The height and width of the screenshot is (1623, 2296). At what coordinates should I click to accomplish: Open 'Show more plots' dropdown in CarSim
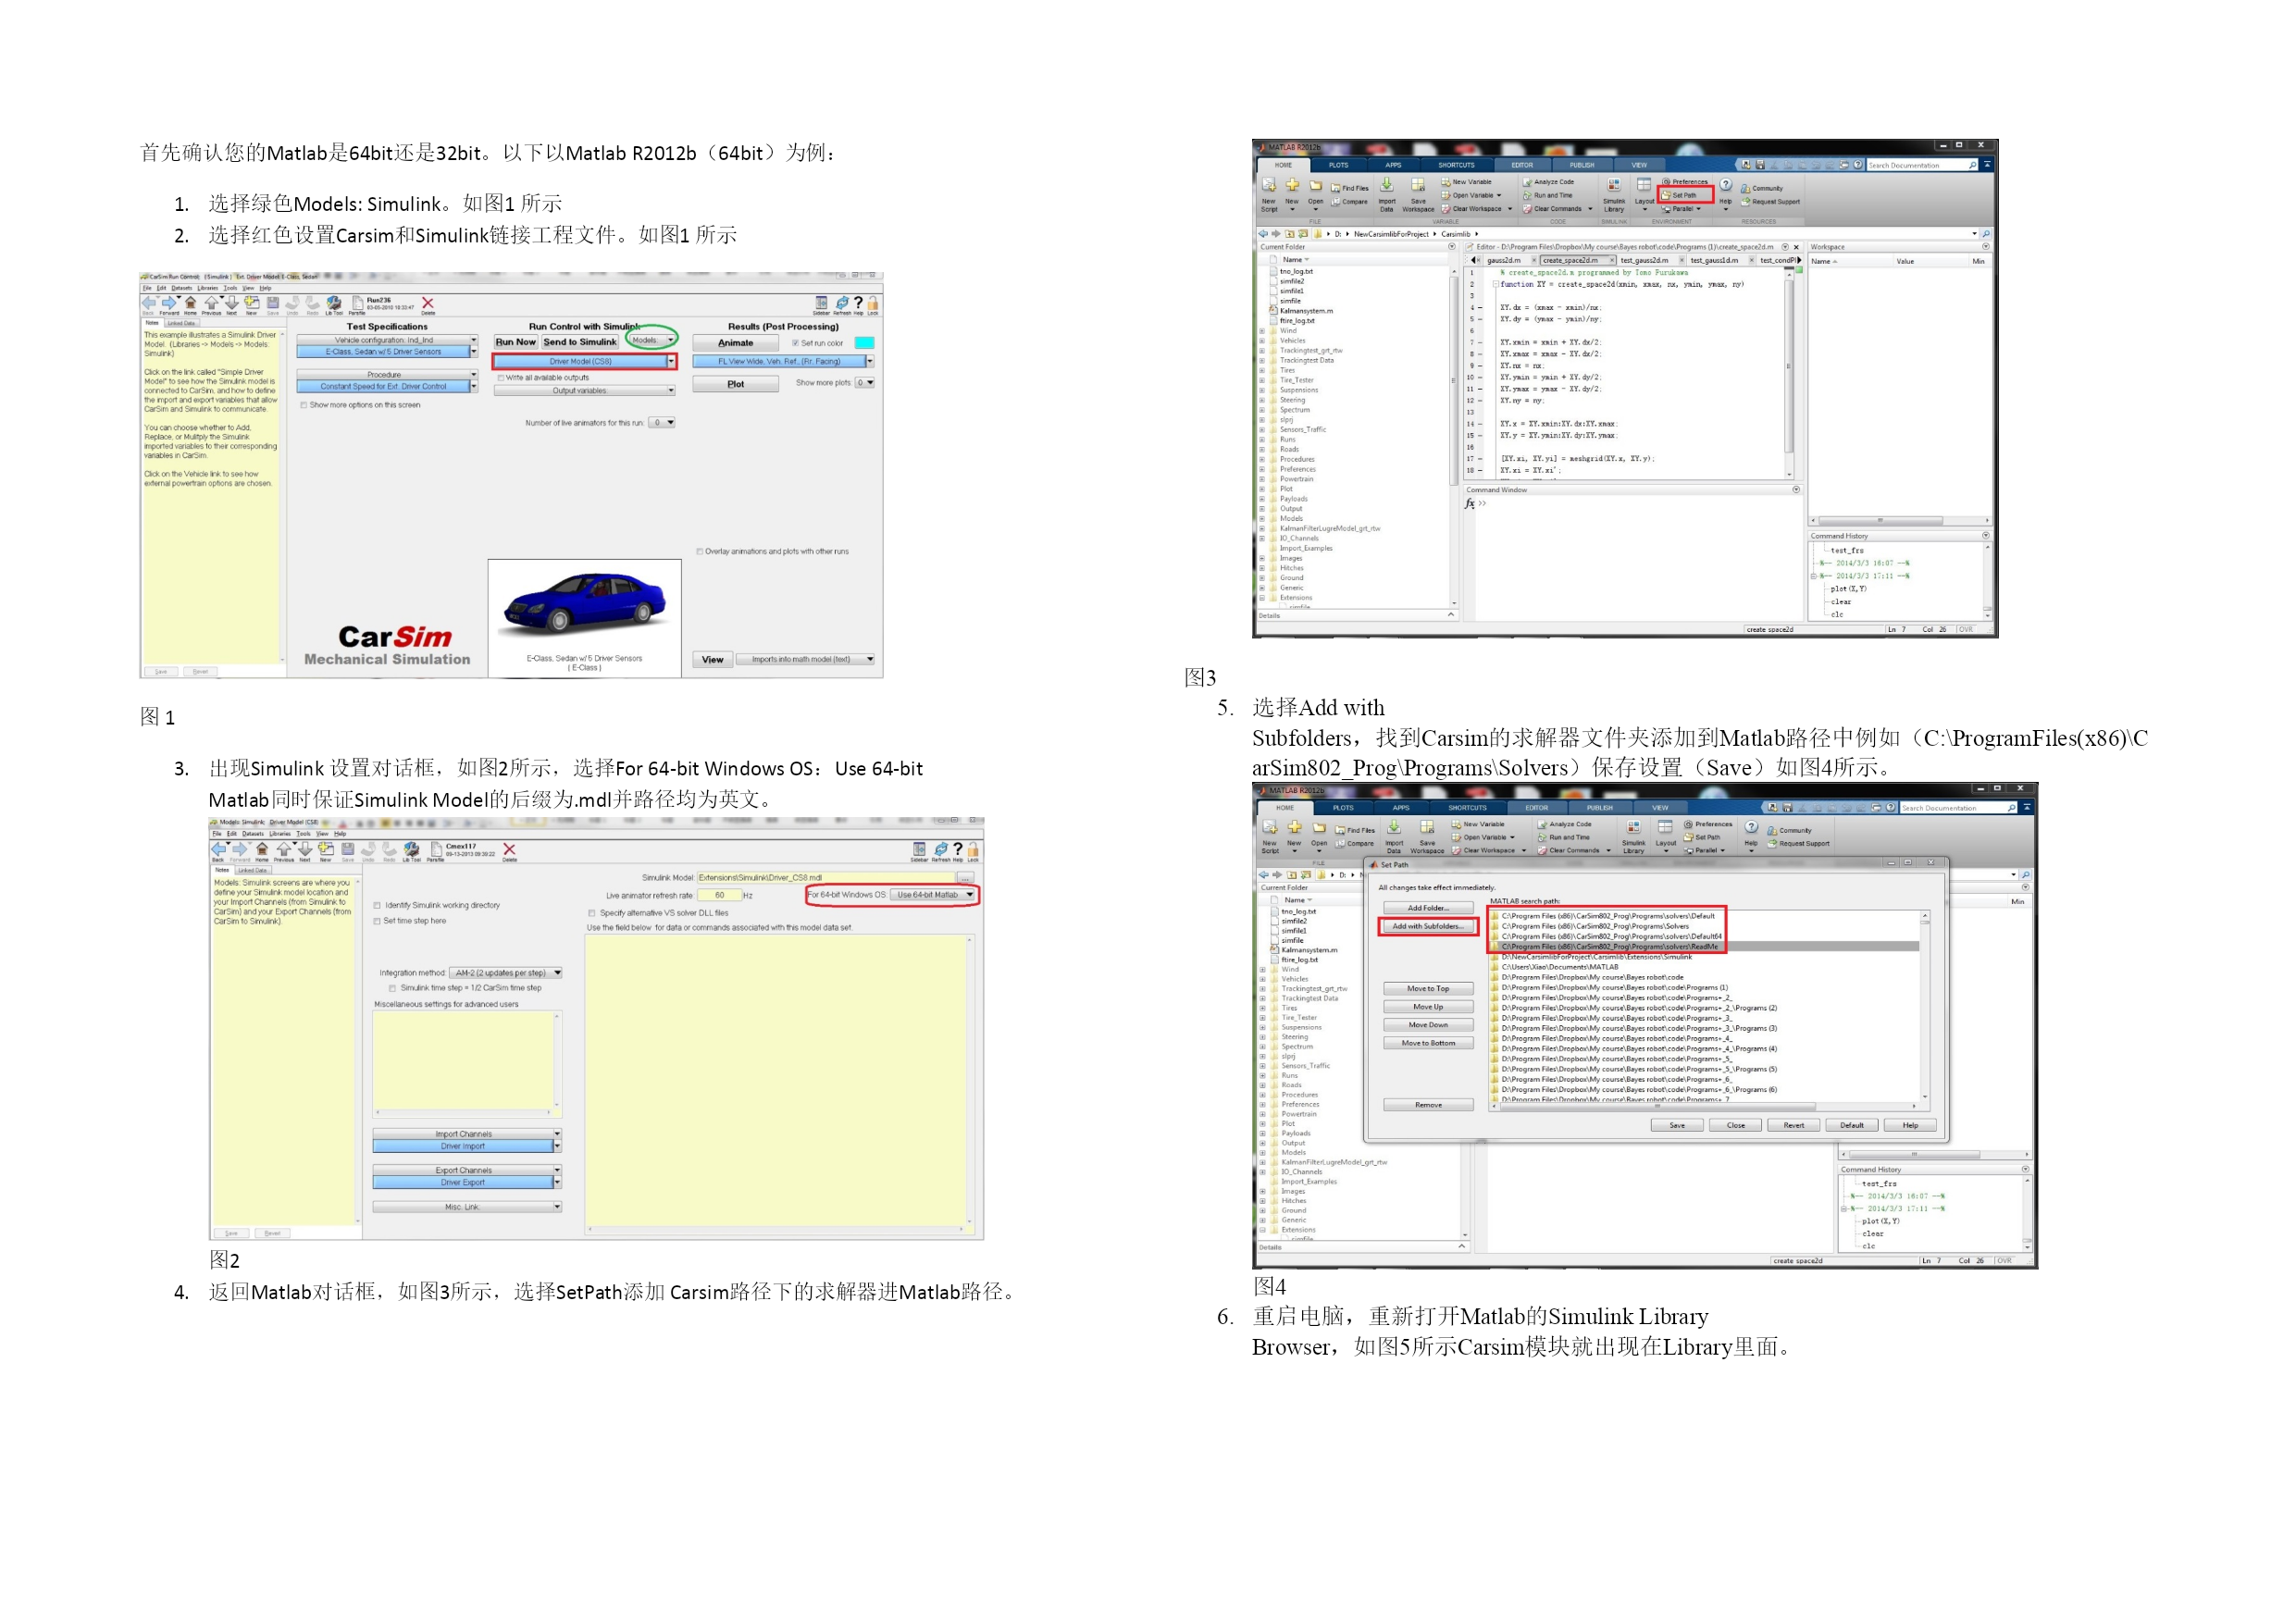coord(866,383)
